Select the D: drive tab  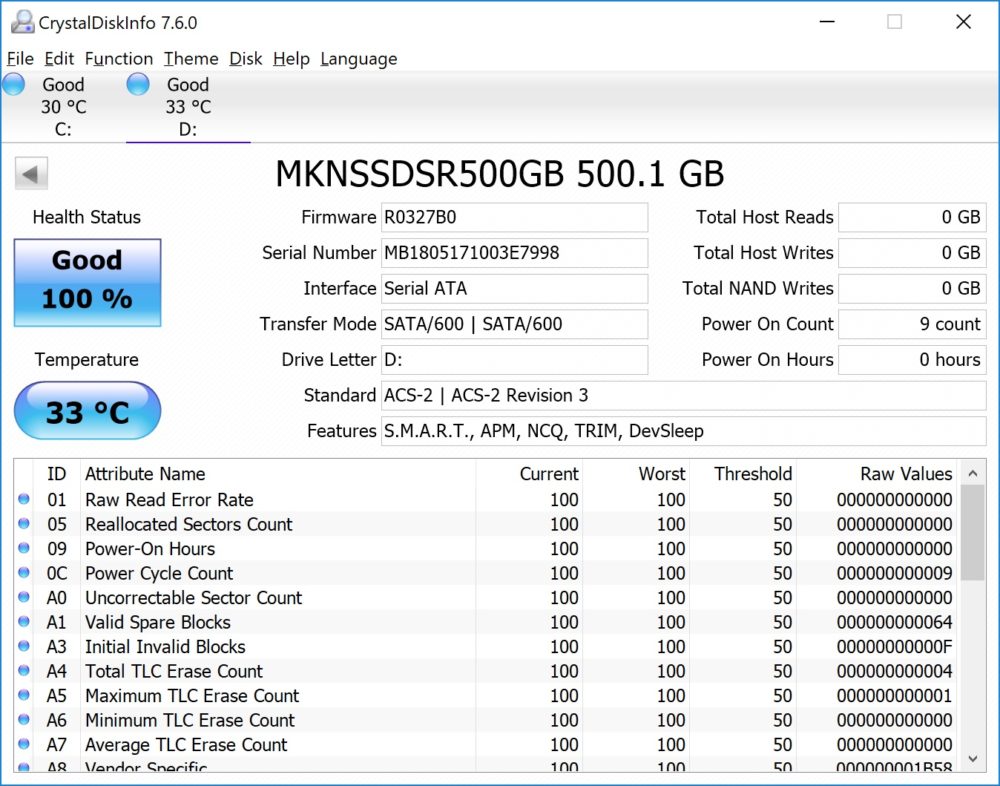click(x=188, y=107)
